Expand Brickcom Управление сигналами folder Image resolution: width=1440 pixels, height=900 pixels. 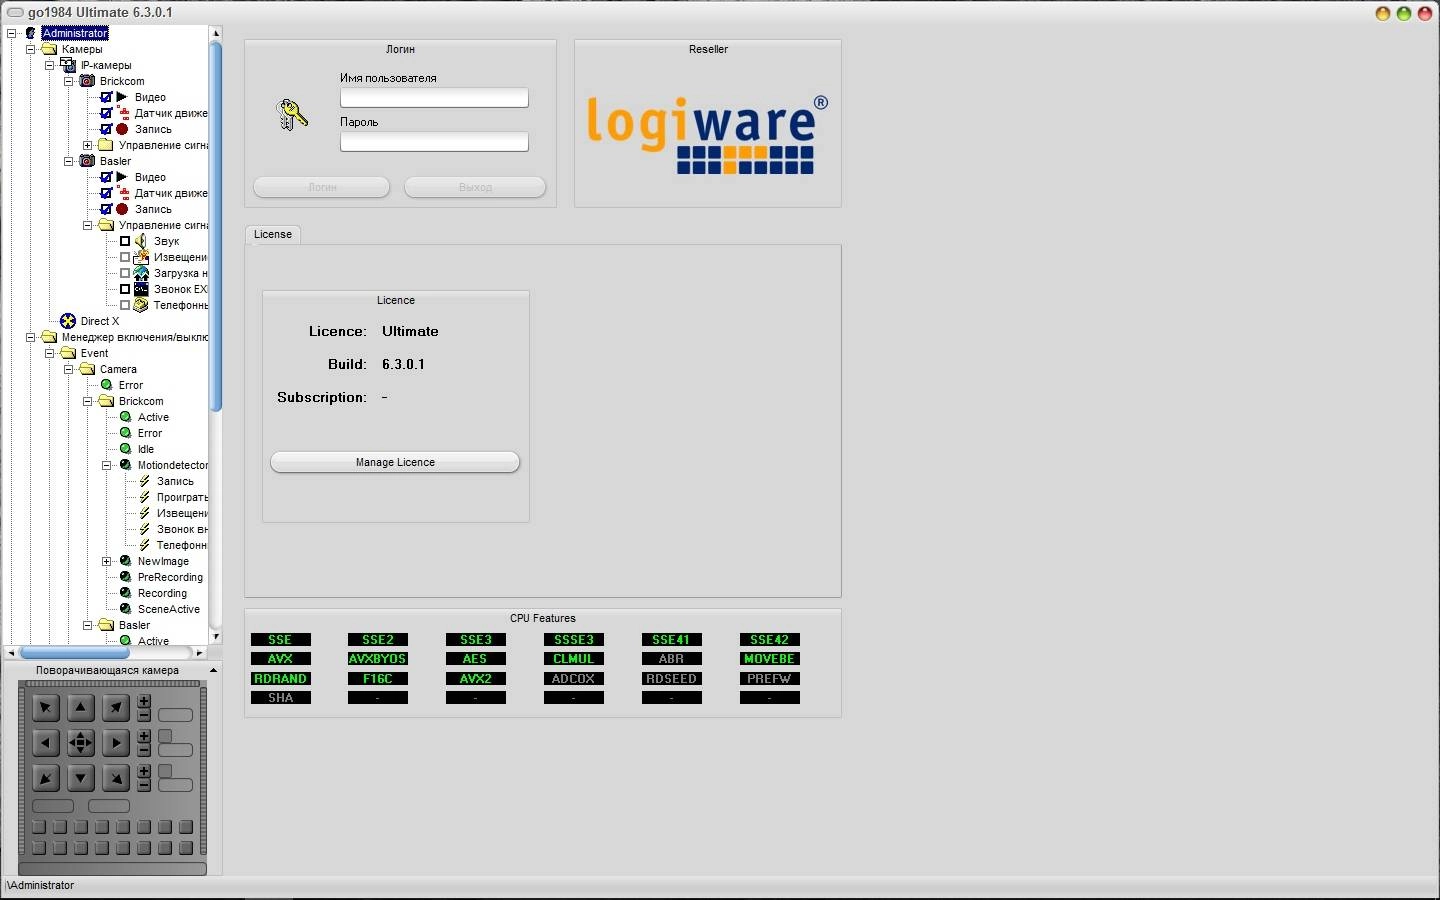pyautogui.click(x=87, y=145)
